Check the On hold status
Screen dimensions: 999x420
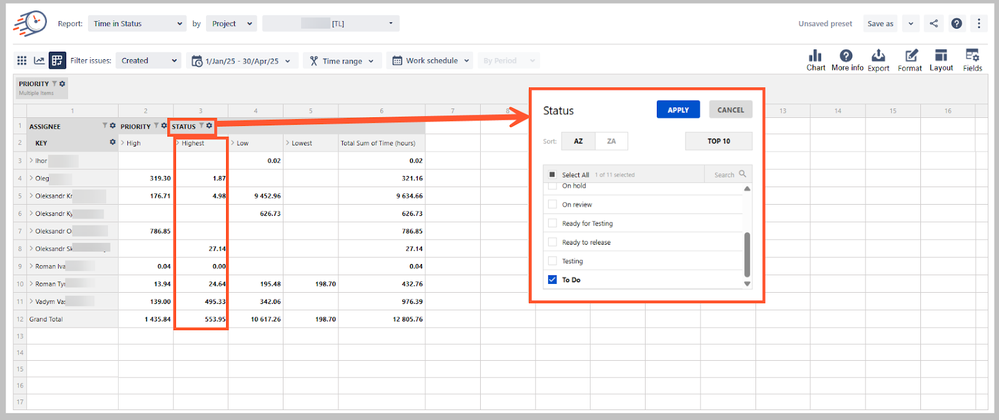(552, 186)
